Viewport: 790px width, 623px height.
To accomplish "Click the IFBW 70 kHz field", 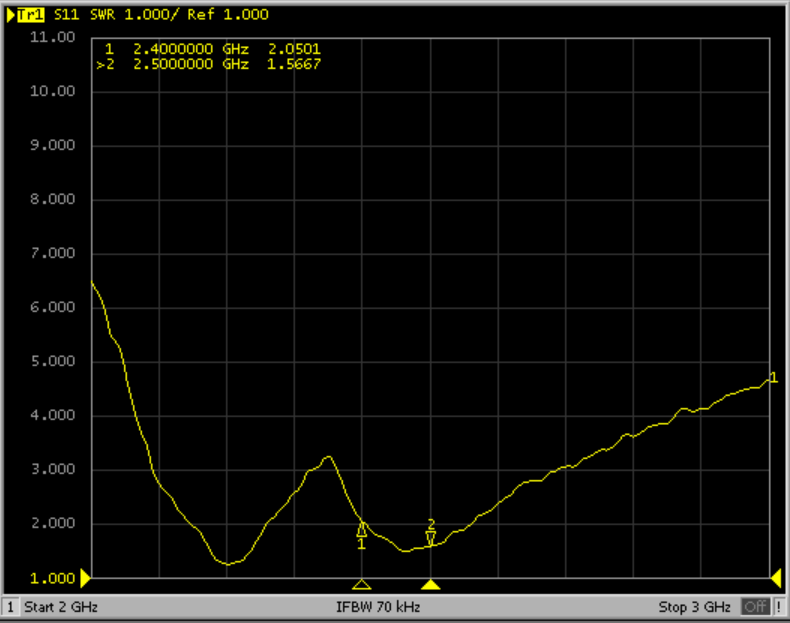I will (x=380, y=607).
